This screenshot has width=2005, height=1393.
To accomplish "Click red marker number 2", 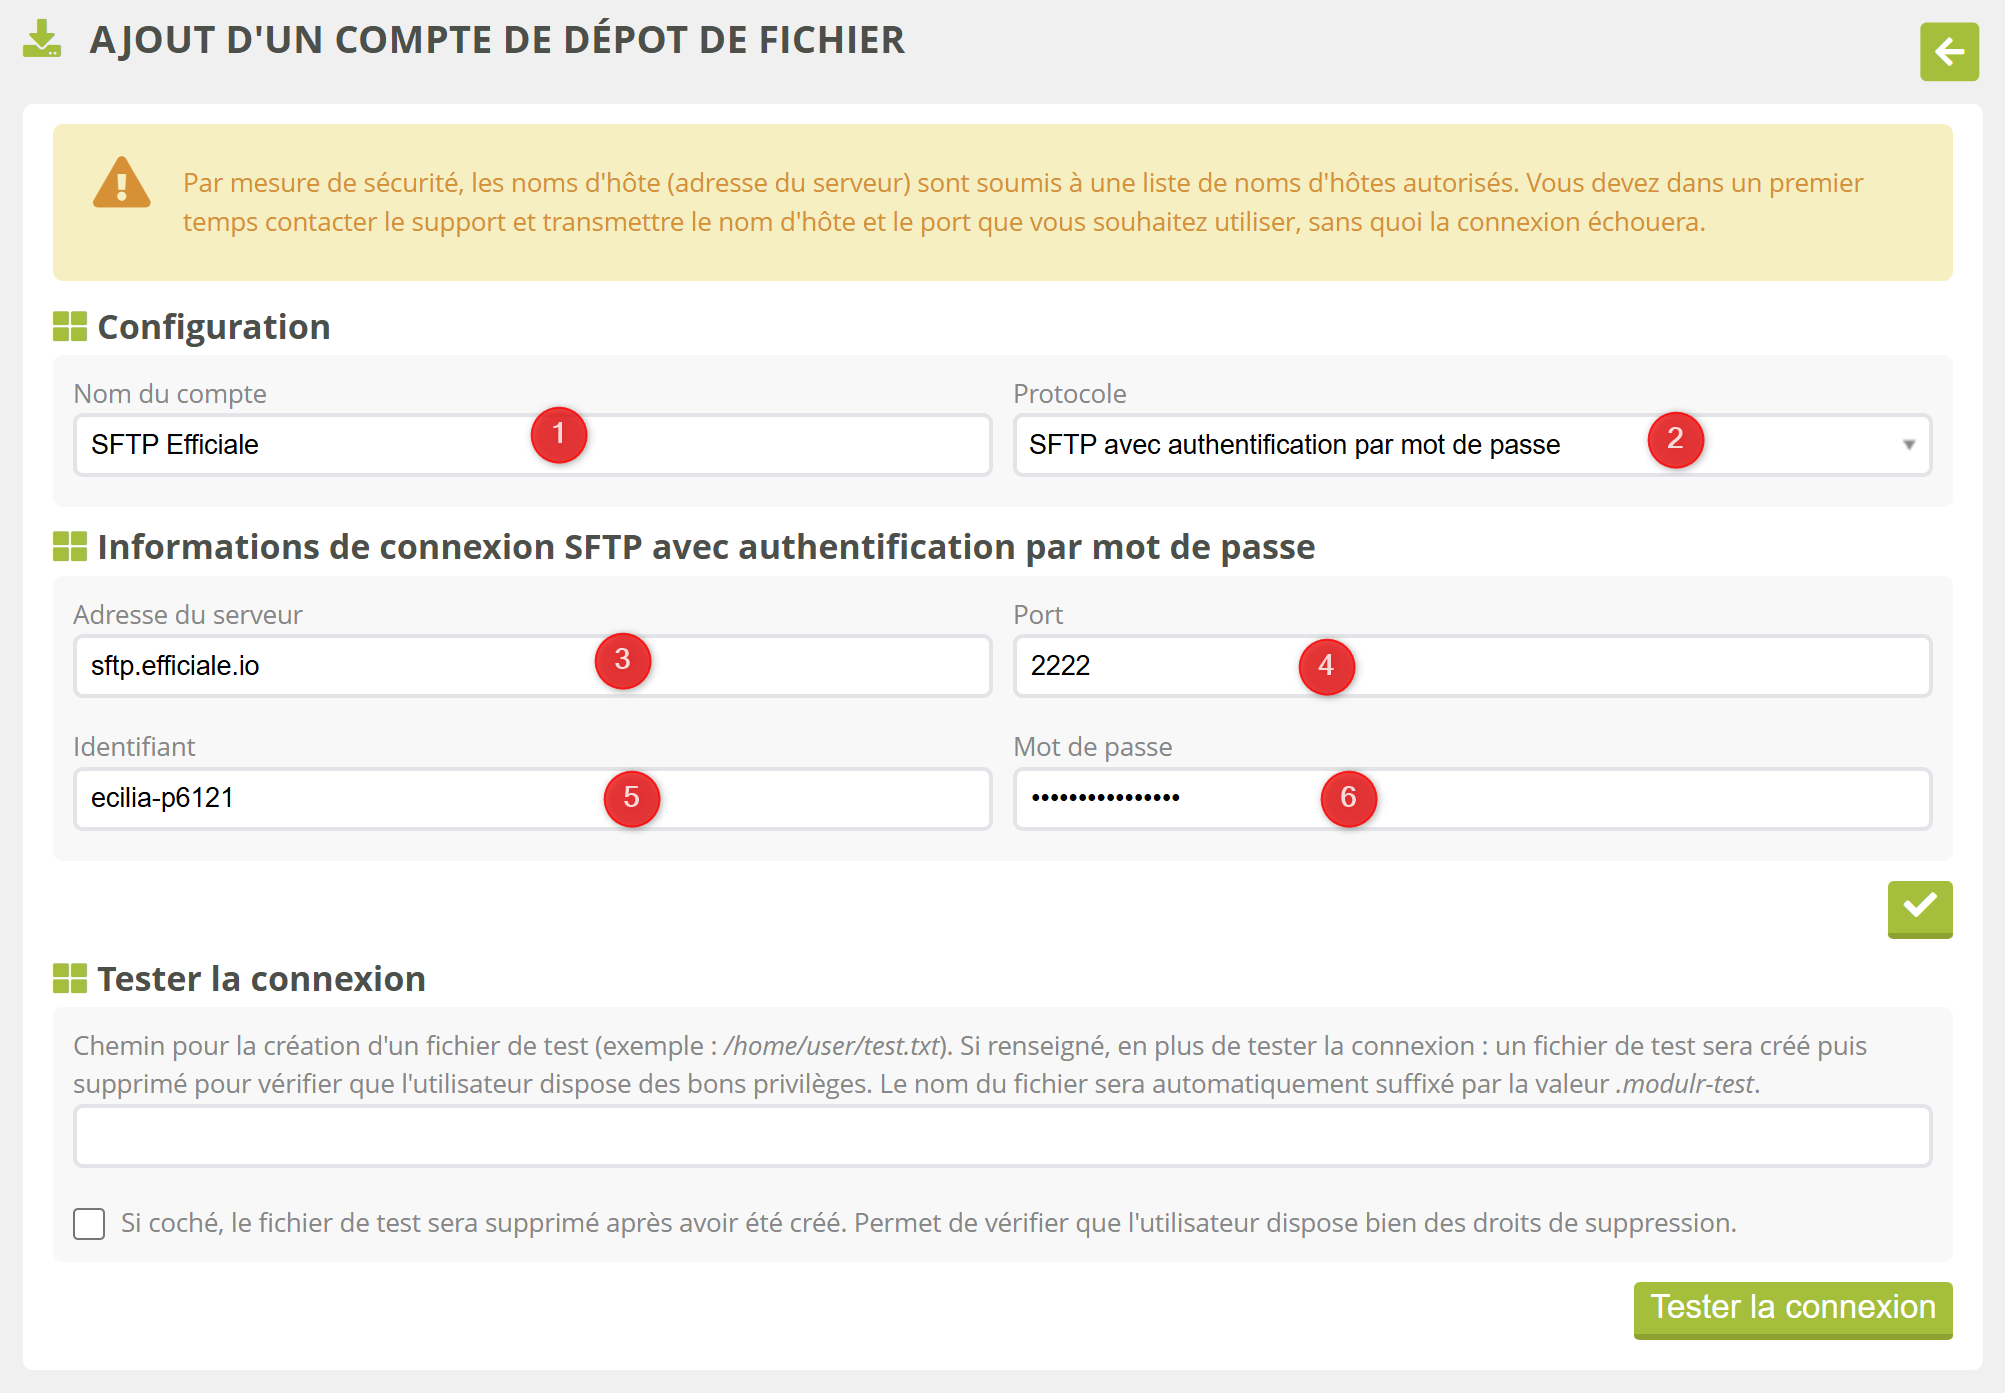I will (1675, 439).
